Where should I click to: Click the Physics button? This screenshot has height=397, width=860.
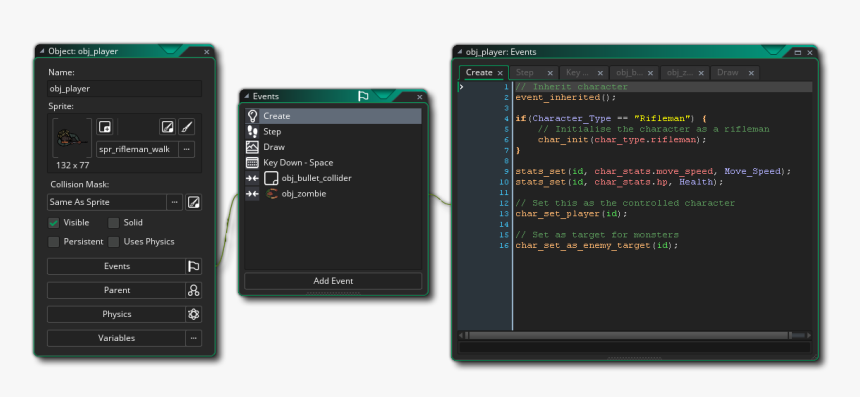[x=116, y=314]
